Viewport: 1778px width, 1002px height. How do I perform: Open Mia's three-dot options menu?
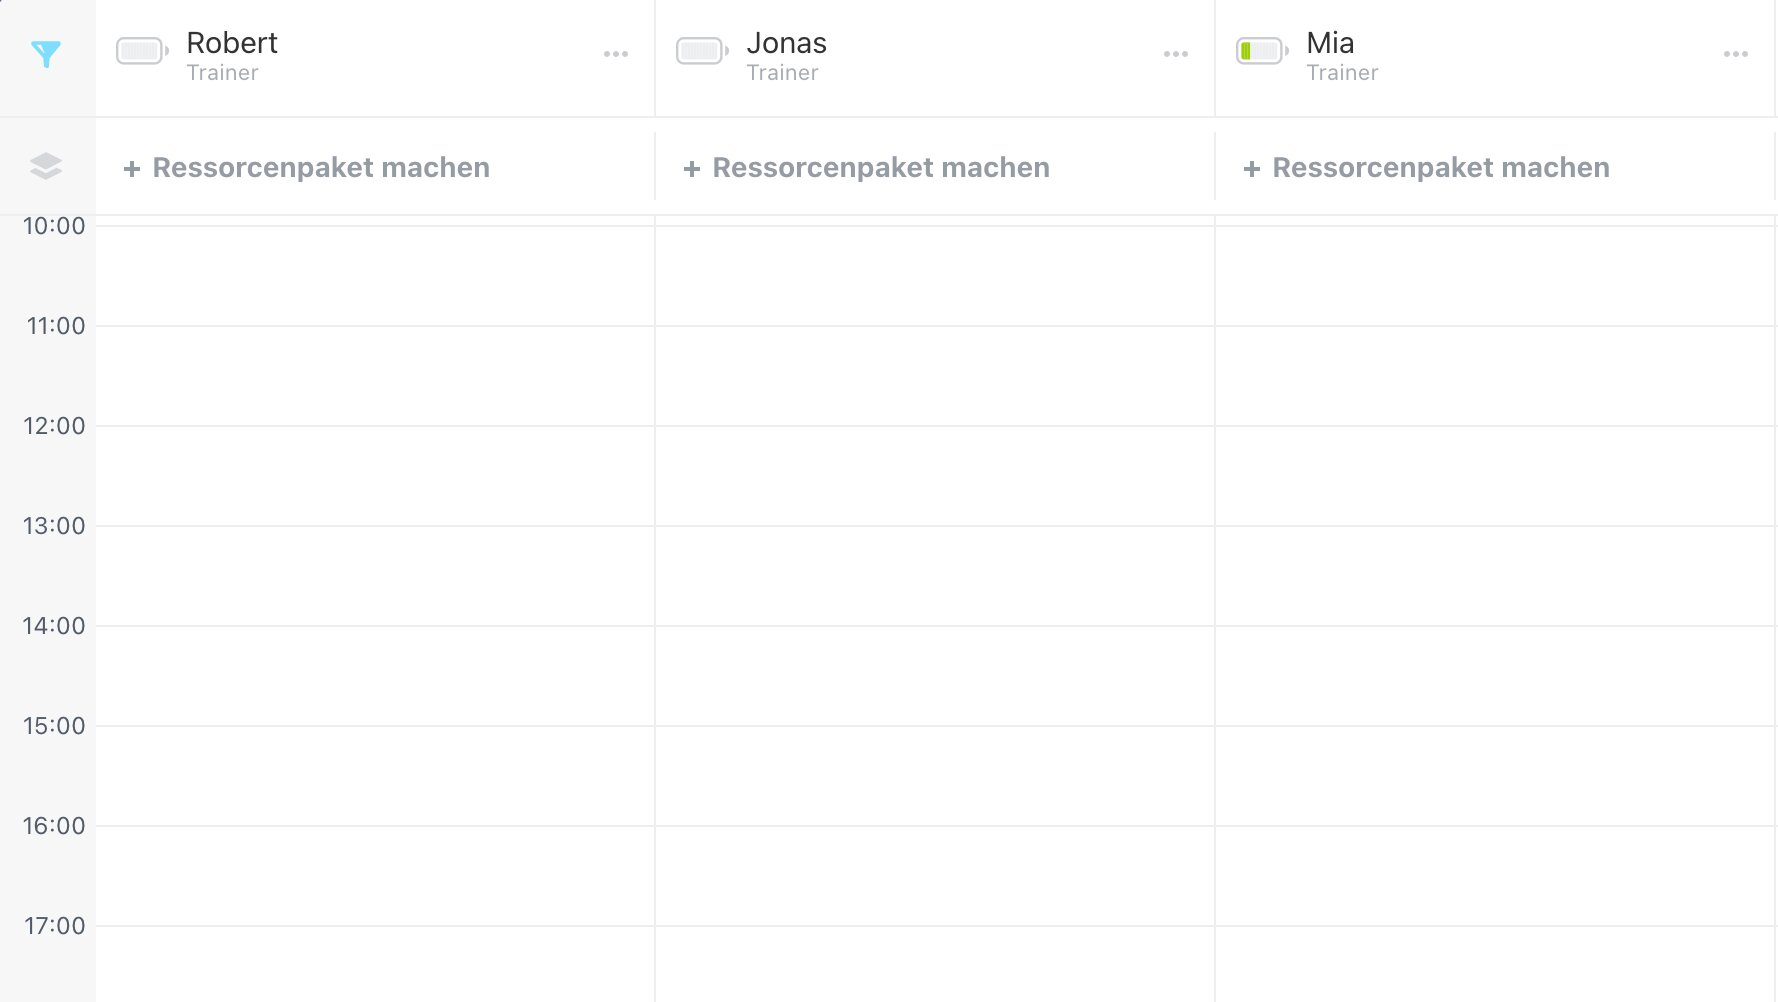click(1736, 54)
